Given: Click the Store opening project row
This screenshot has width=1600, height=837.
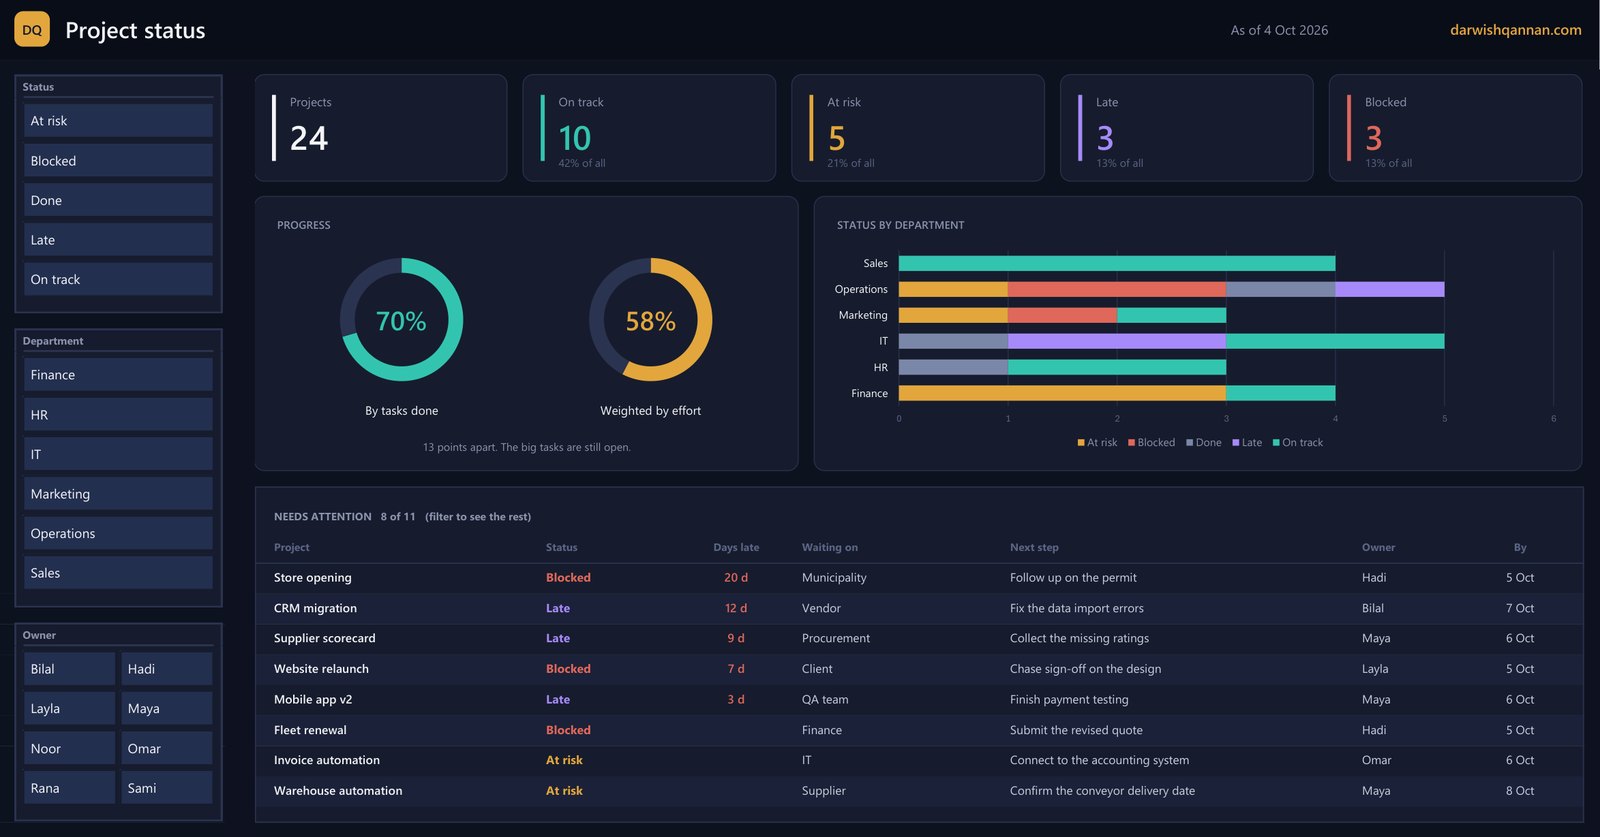Looking at the screenshot, I should [x=919, y=578].
